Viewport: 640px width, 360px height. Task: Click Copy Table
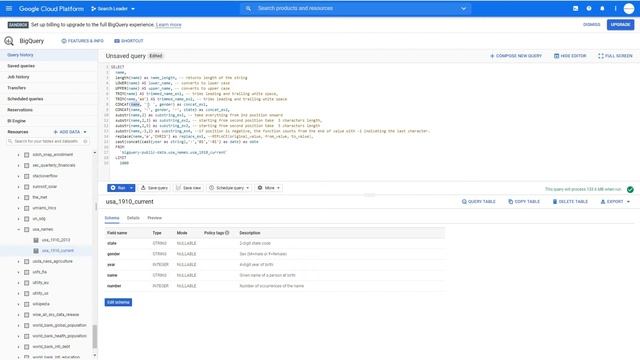click(524, 202)
